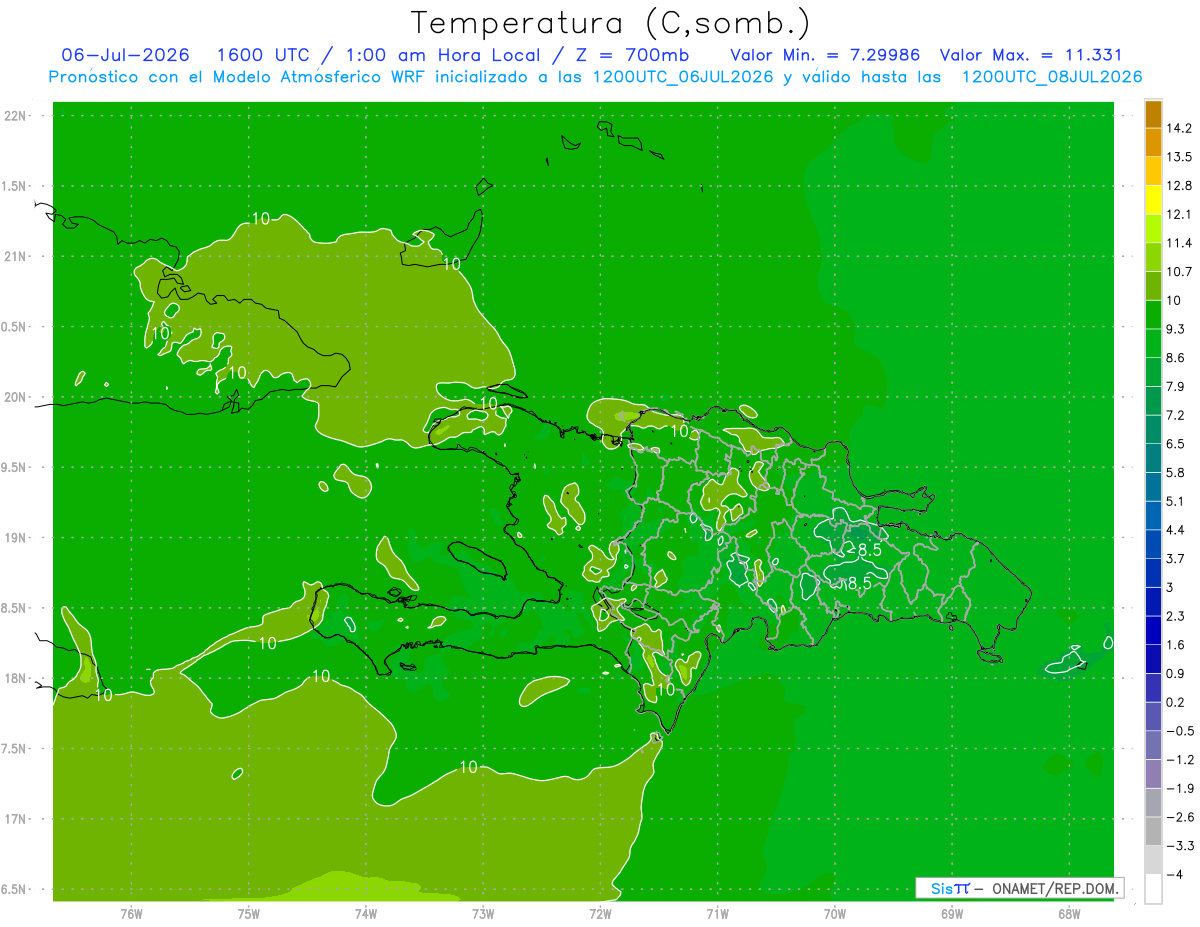Click the colorbar label '7.9'

(x=1176, y=386)
